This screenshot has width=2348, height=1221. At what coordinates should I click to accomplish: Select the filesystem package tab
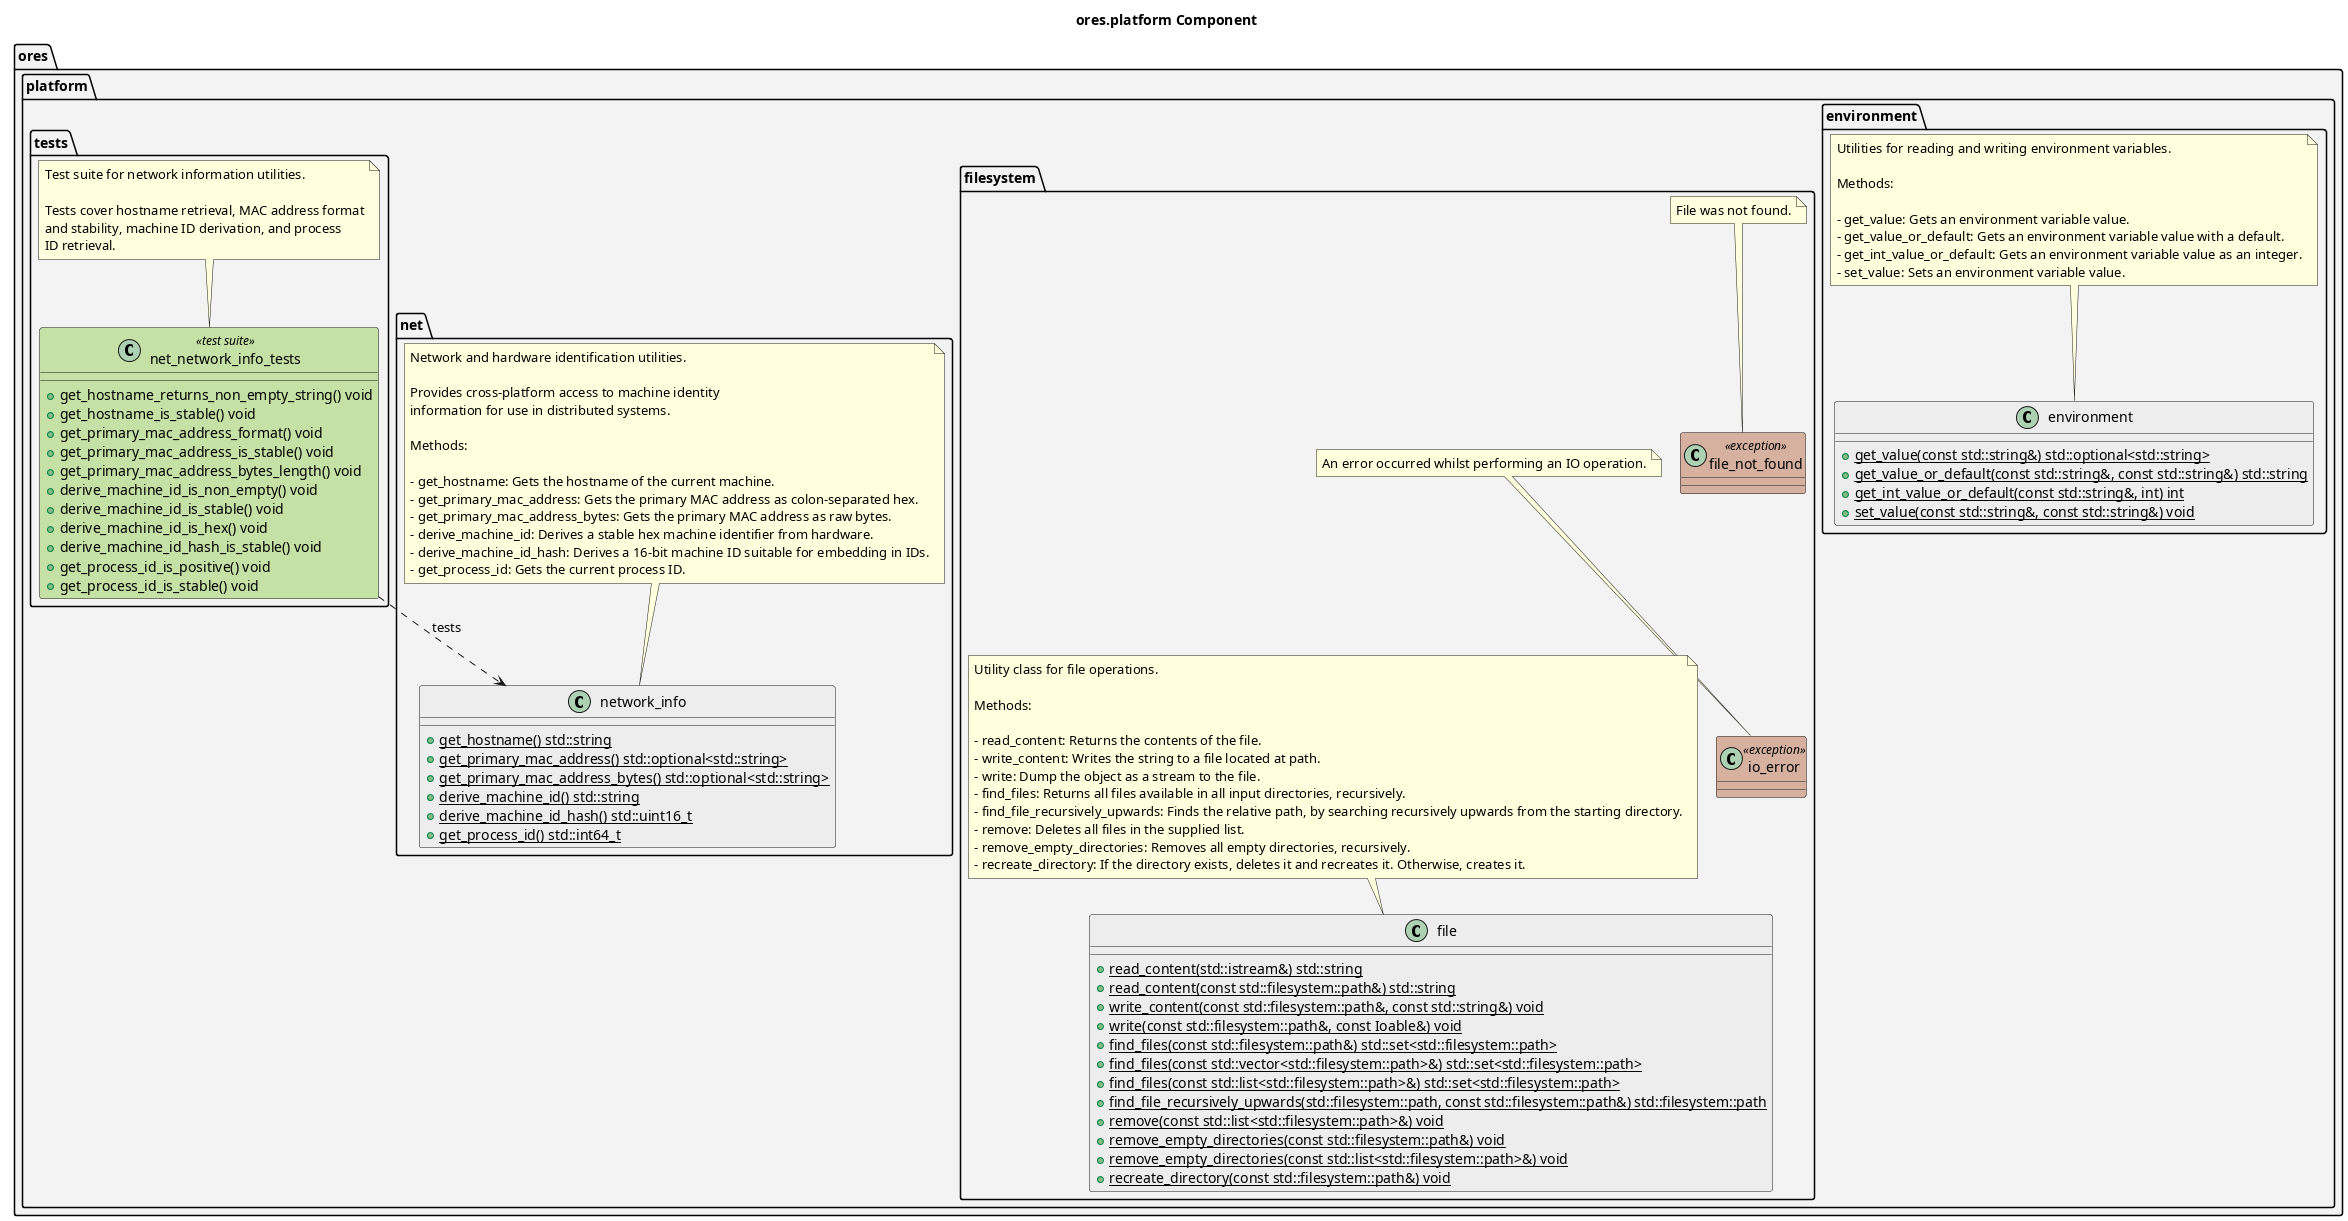click(x=999, y=178)
